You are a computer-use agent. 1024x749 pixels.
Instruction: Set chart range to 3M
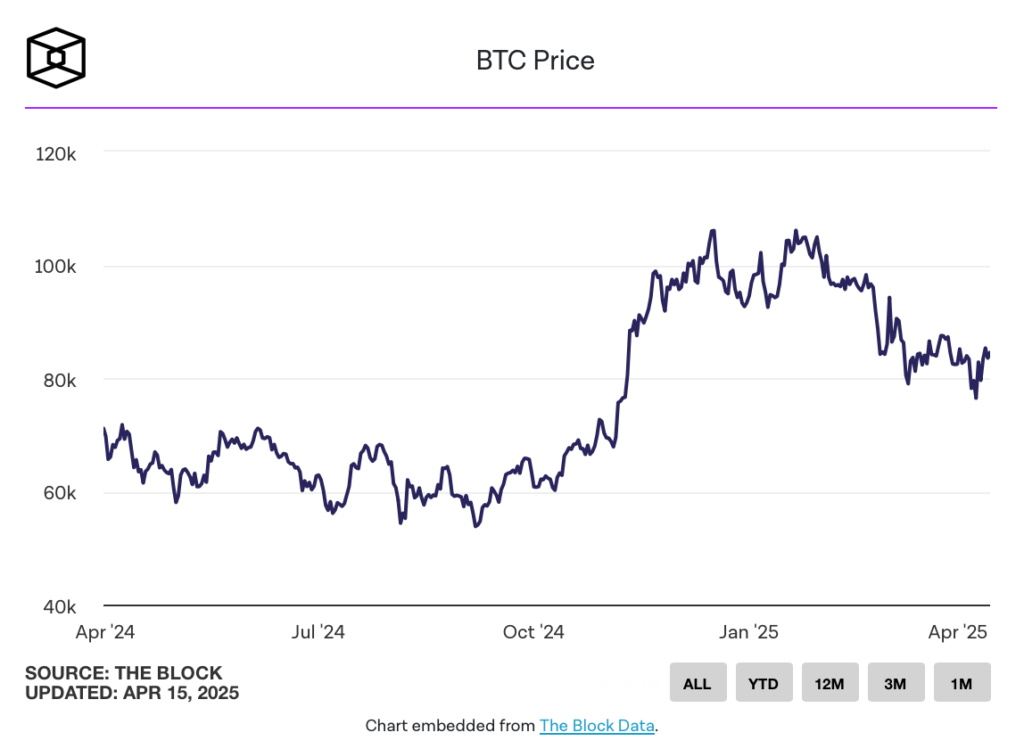click(x=895, y=683)
